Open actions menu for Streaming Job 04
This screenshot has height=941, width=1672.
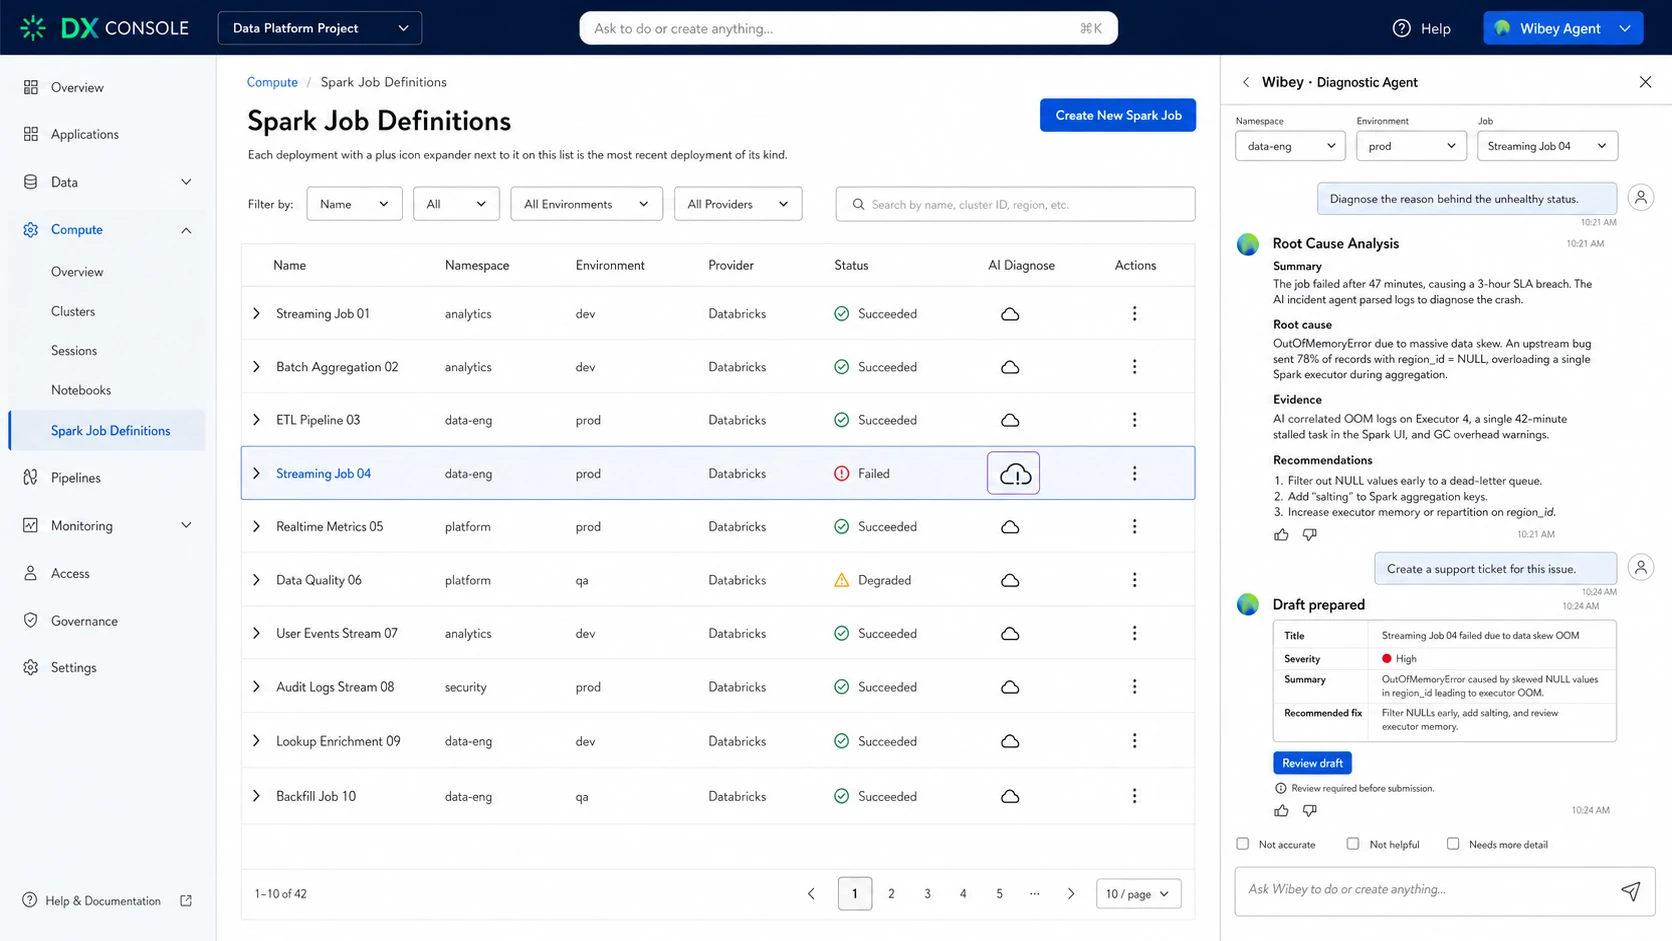tap(1134, 473)
